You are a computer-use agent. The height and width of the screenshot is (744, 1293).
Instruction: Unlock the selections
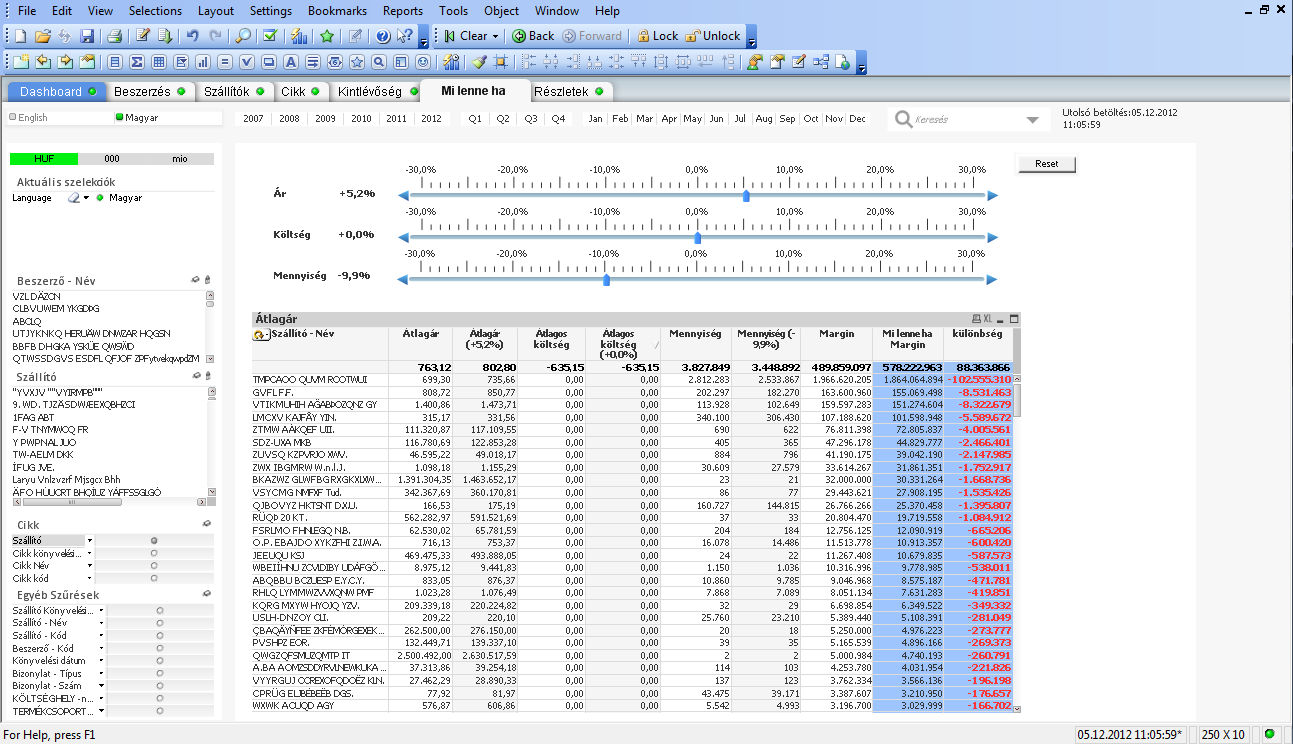[x=713, y=36]
